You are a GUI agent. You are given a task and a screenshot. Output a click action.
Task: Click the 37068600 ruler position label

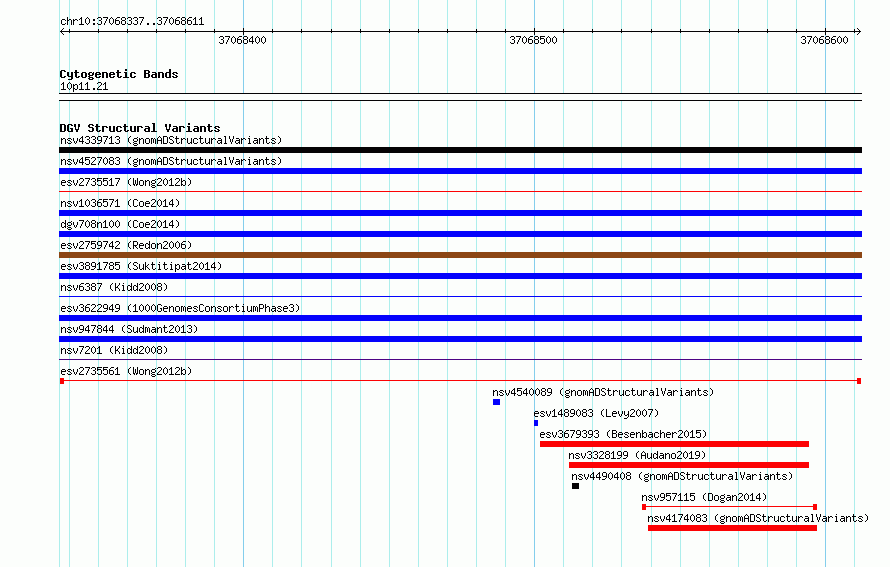824,40
